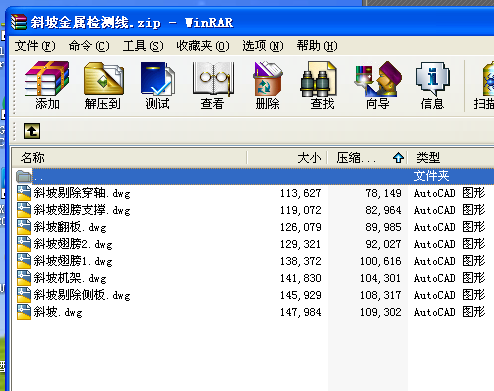
Task: Click packed size value 89,985
Action: click(x=383, y=227)
